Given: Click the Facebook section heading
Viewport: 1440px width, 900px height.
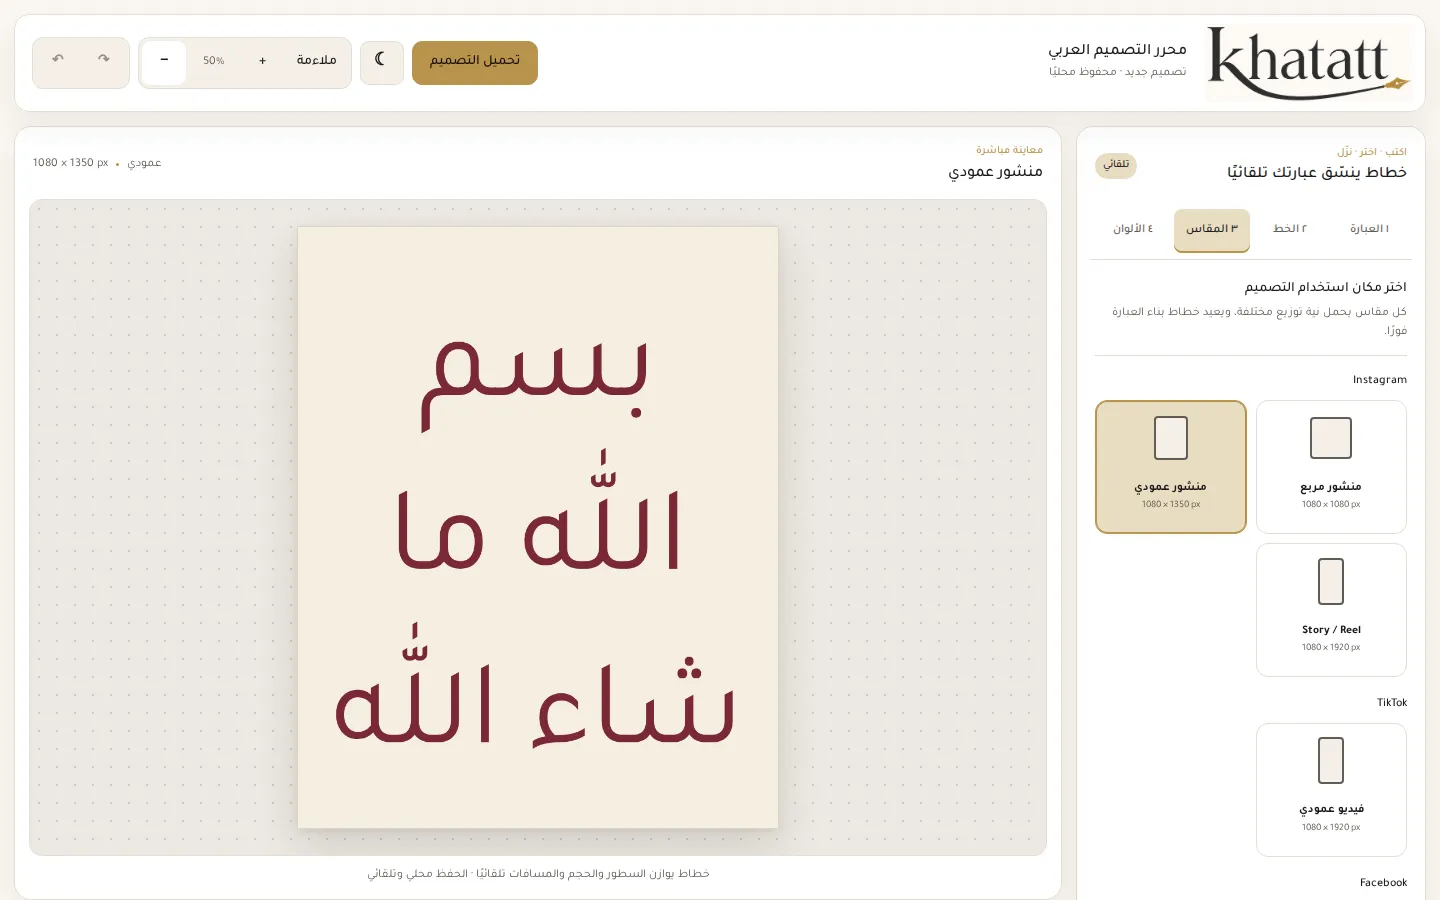Looking at the screenshot, I should (1383, 883).
